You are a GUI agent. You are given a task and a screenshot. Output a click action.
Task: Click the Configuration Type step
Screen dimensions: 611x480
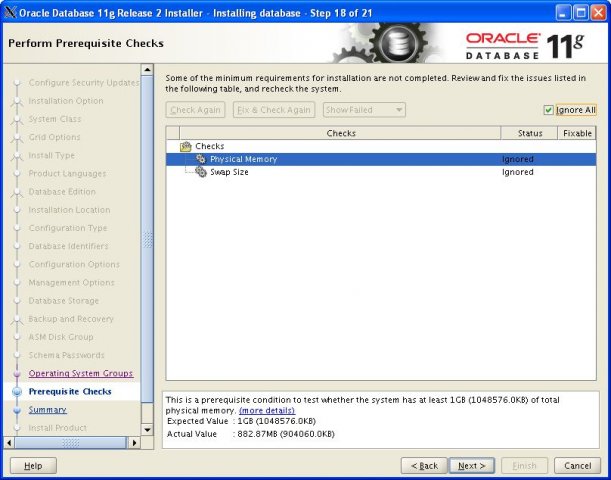pos(68,228)
